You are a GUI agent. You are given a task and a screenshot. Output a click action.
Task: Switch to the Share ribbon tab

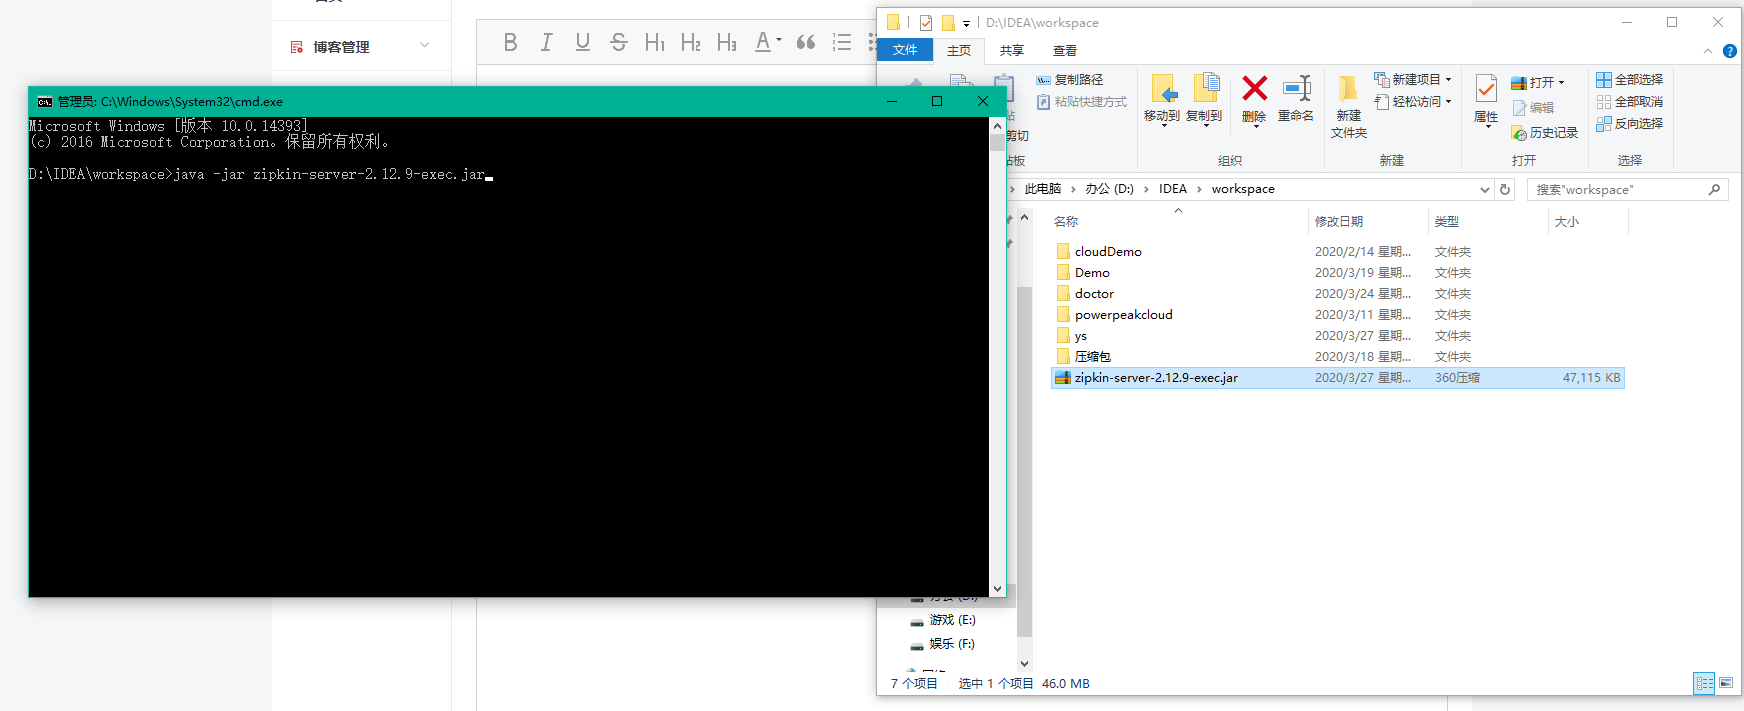tap(1012, 50)
